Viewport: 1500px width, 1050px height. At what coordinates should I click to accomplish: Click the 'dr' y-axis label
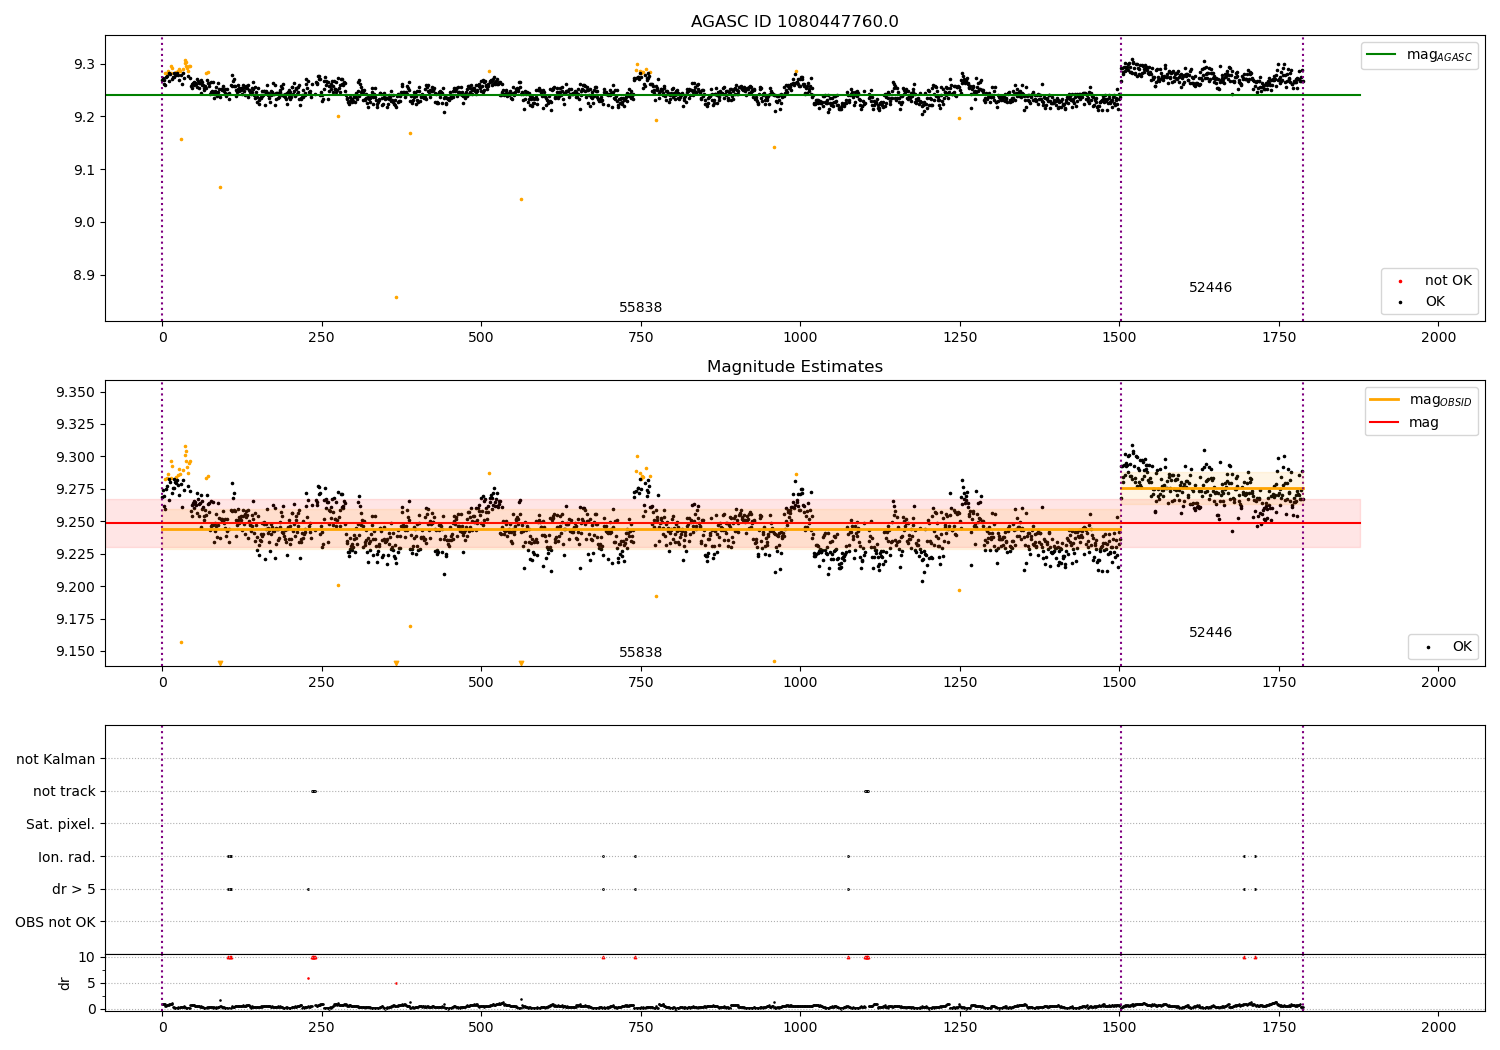(x=65, y=983)
